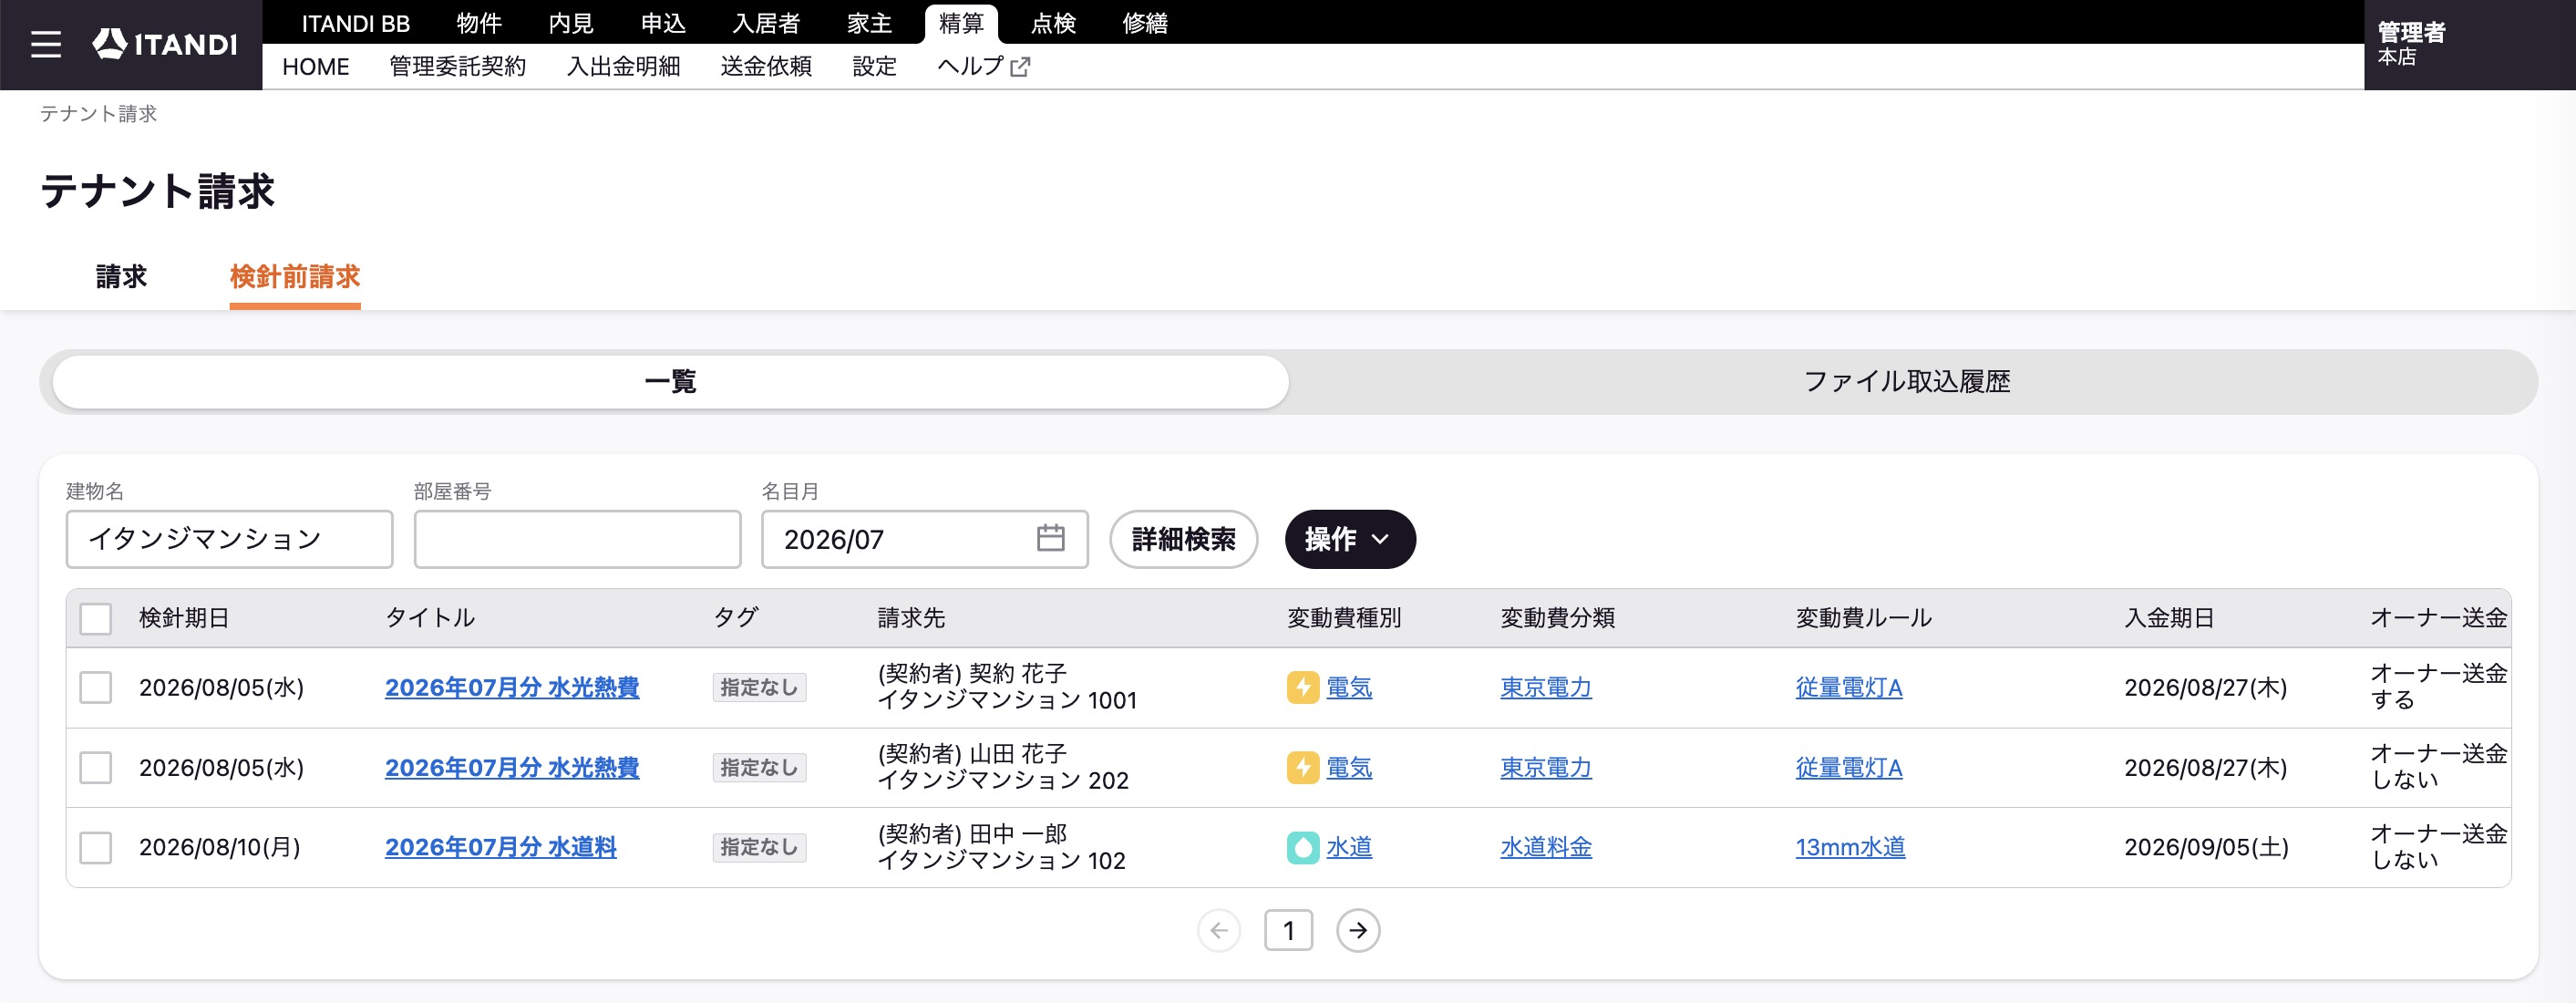This screenshot has height=1003, width=2576.
Task: Click オーナー送金する cell
Action: pos(2438,686)
